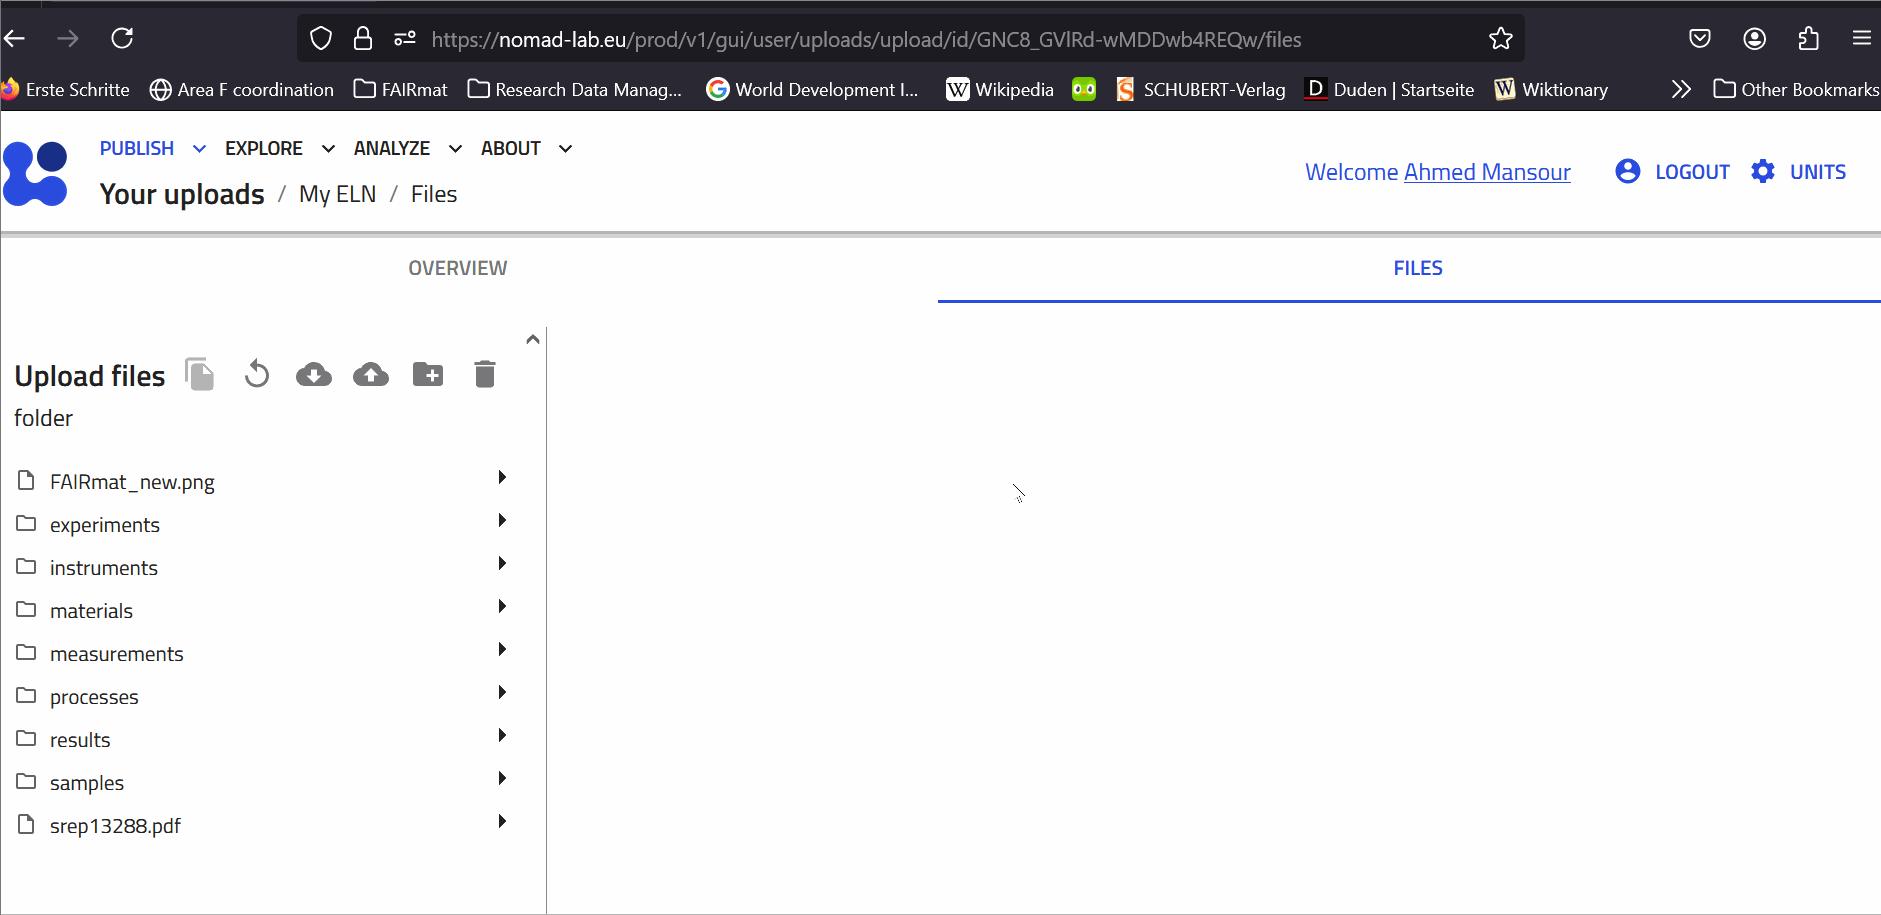The image size is (1881, 915).
Task: Select the srep13288.pdf file
Action: pos(115,826)
